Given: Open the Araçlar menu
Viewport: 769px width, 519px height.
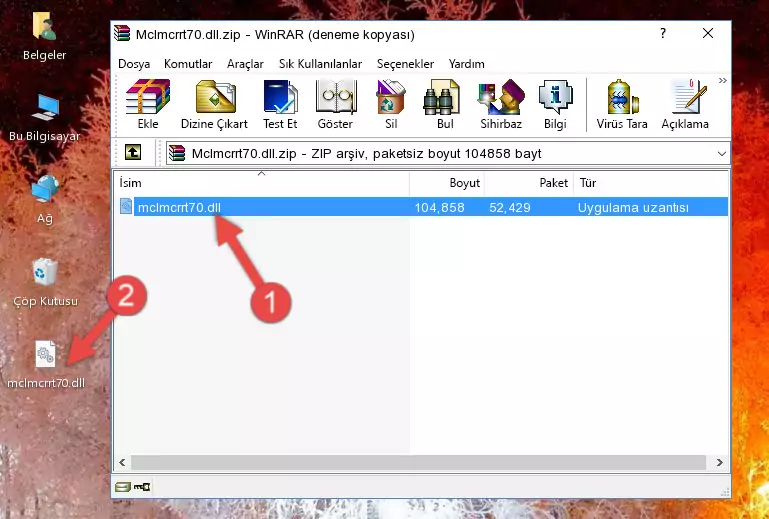Looking at the screenshot, I should pyautogui.click(x=245, y=64).
